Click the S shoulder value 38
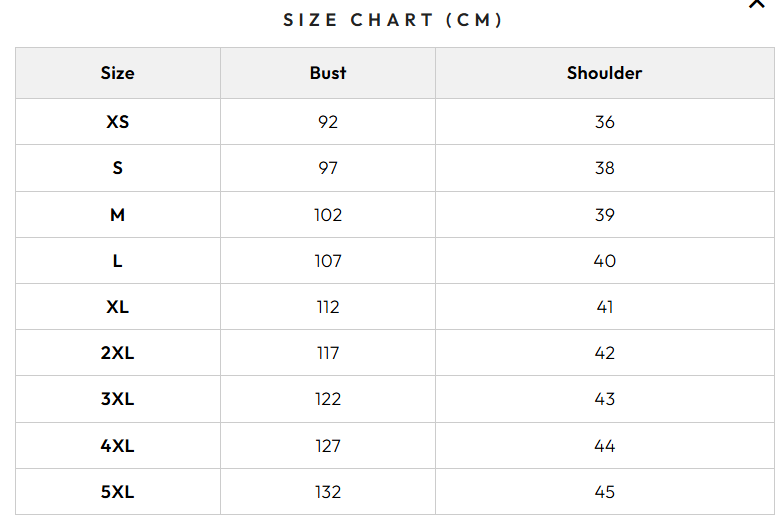Viewport: 783px width, 524px height. (x=604, y=168)
